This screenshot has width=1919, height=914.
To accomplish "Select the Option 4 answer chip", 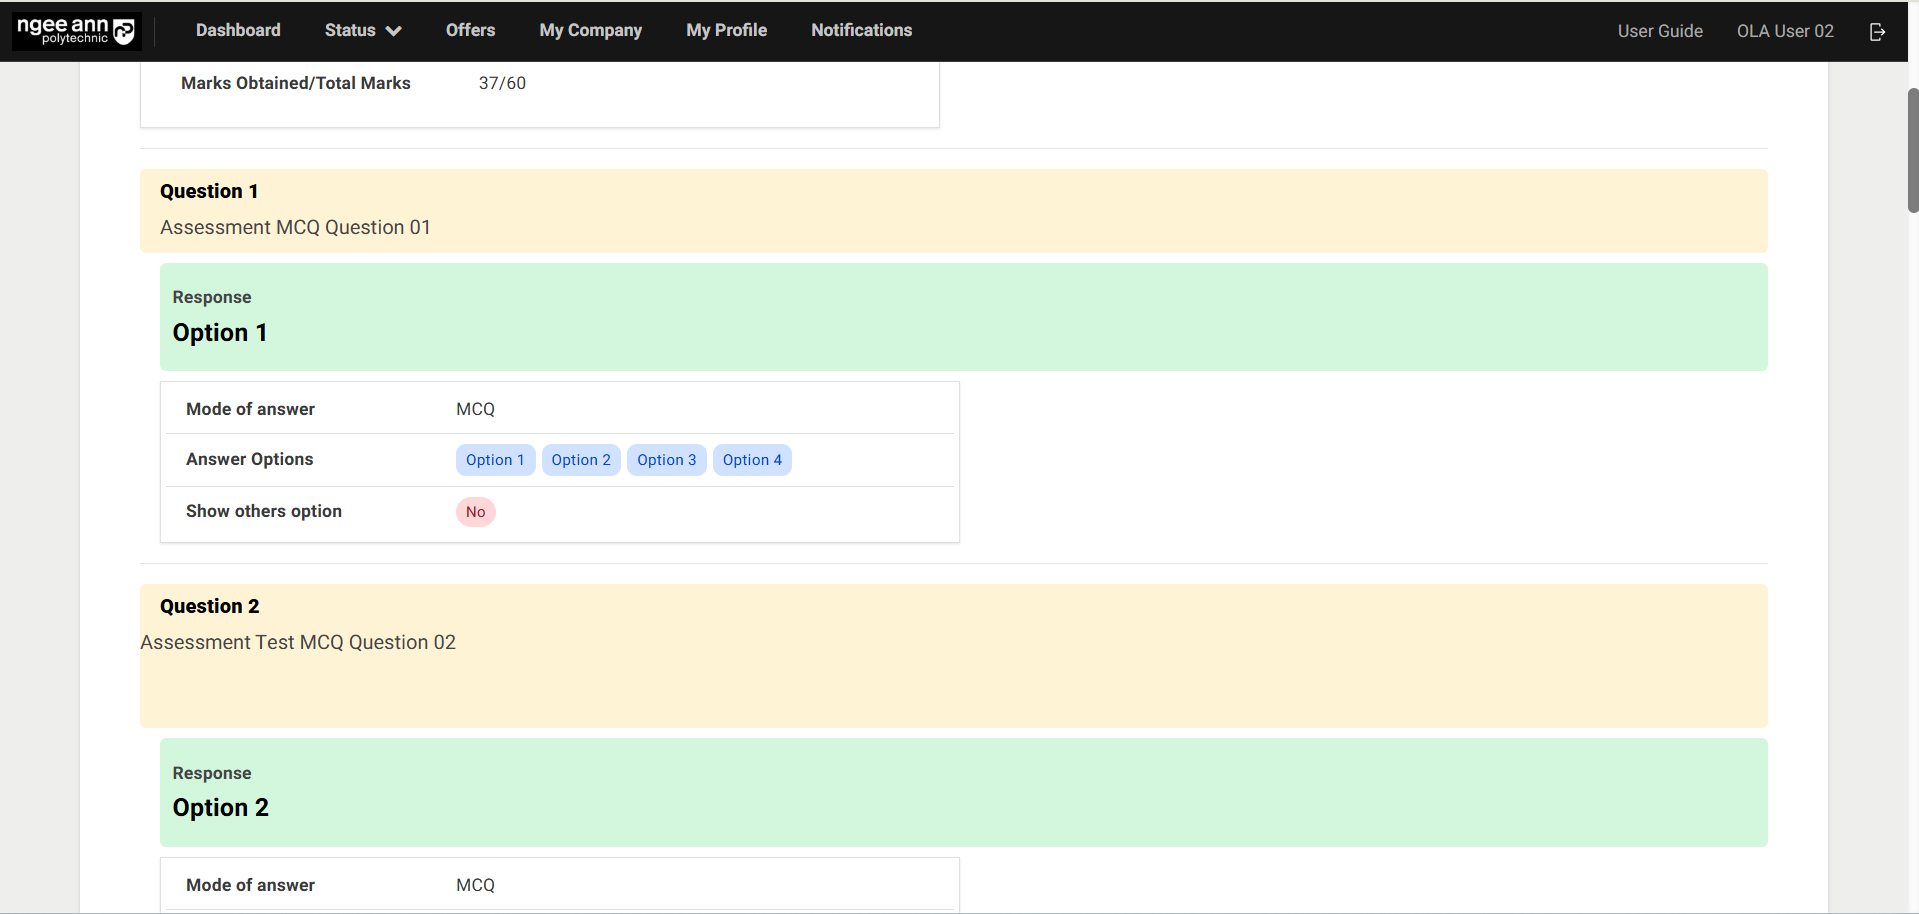I will pos(752,460).
